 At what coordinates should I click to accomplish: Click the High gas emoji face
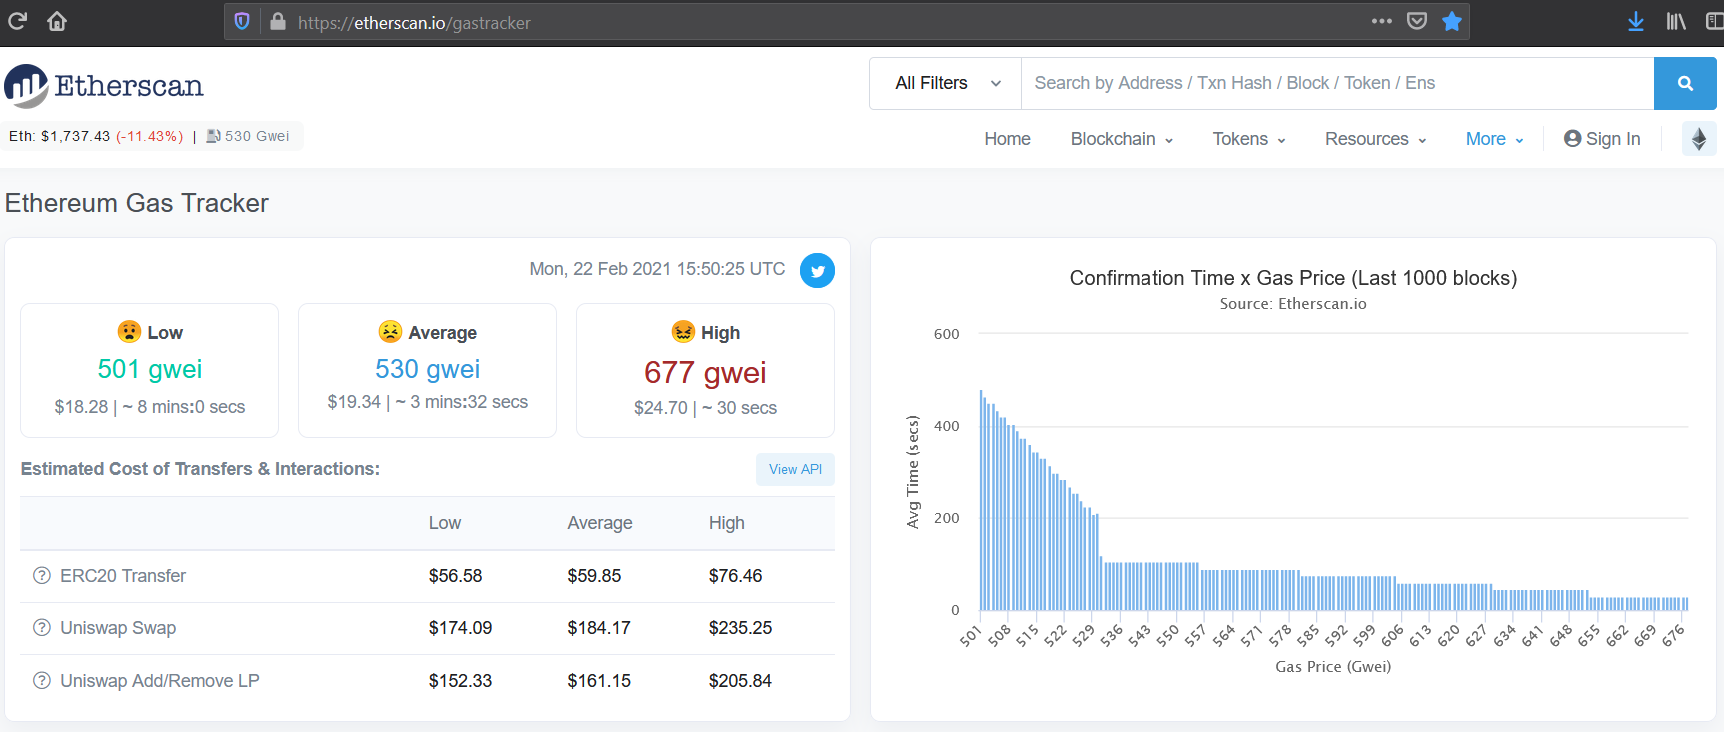pos(683,332)
